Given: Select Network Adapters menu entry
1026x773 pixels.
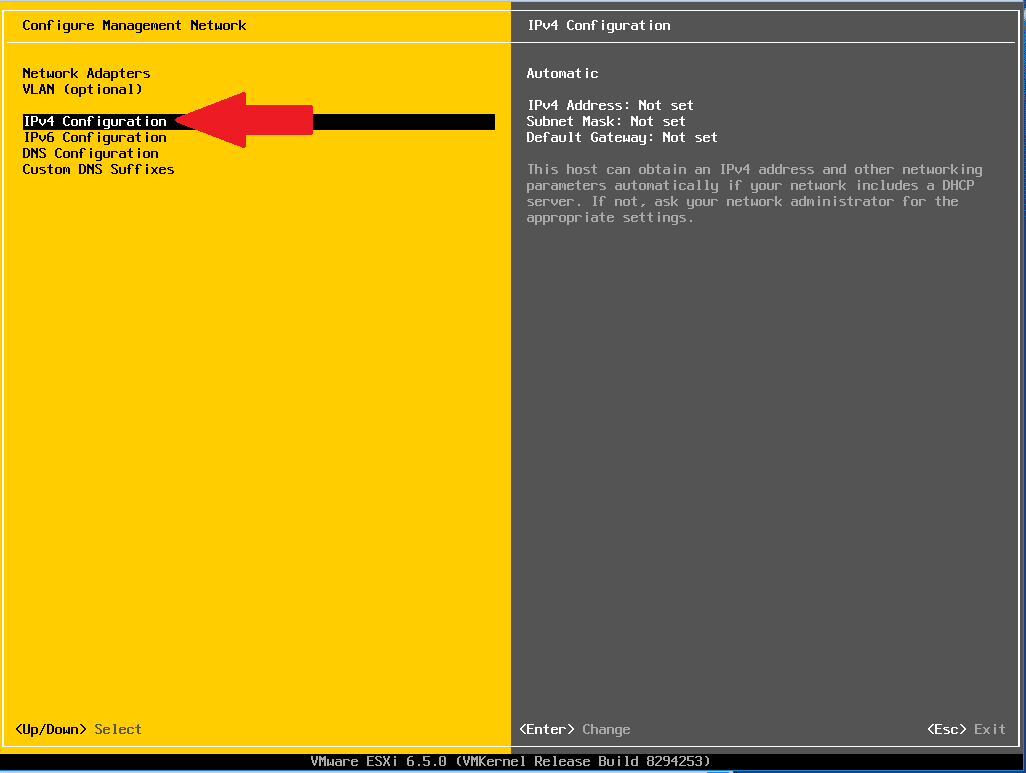Looking at the screenshot, I should [86, 73].
